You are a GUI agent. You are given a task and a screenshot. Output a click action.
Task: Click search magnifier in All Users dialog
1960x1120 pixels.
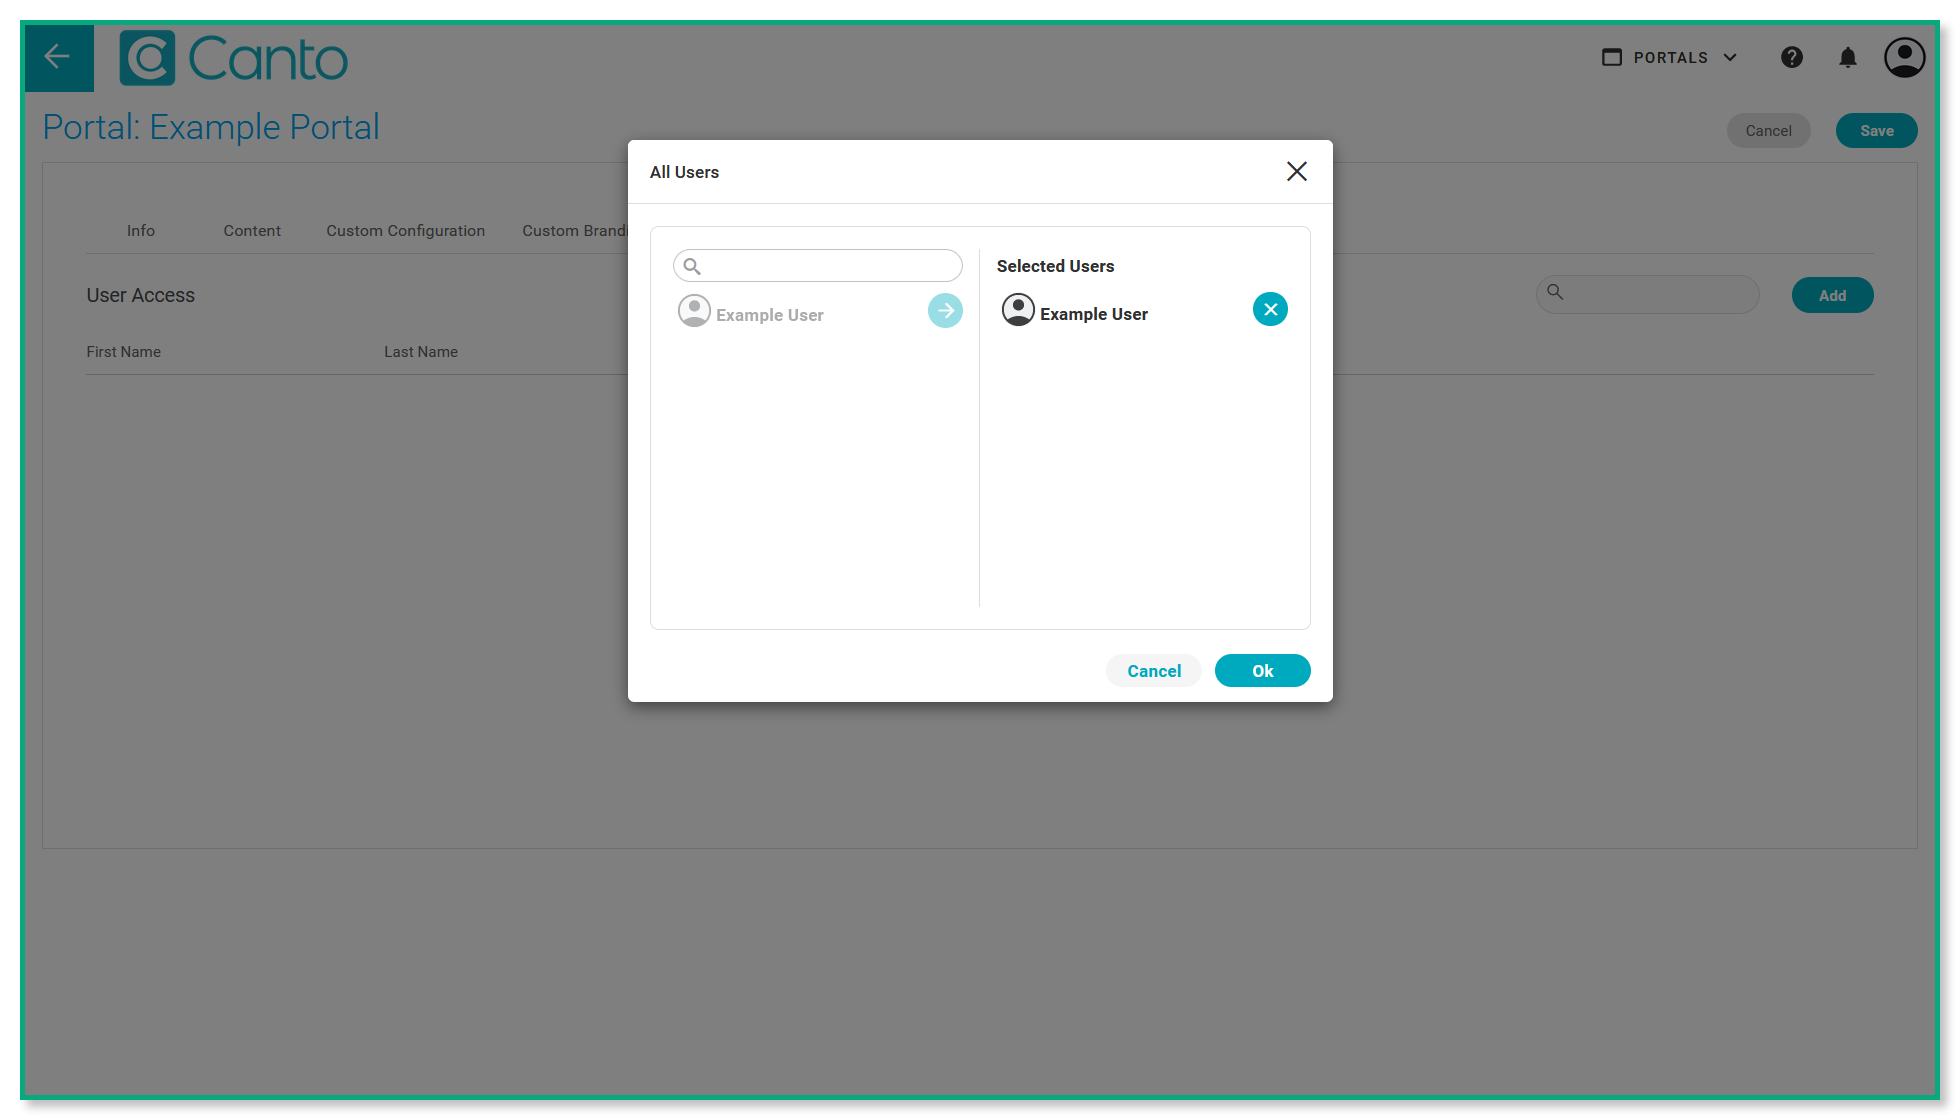692,266
